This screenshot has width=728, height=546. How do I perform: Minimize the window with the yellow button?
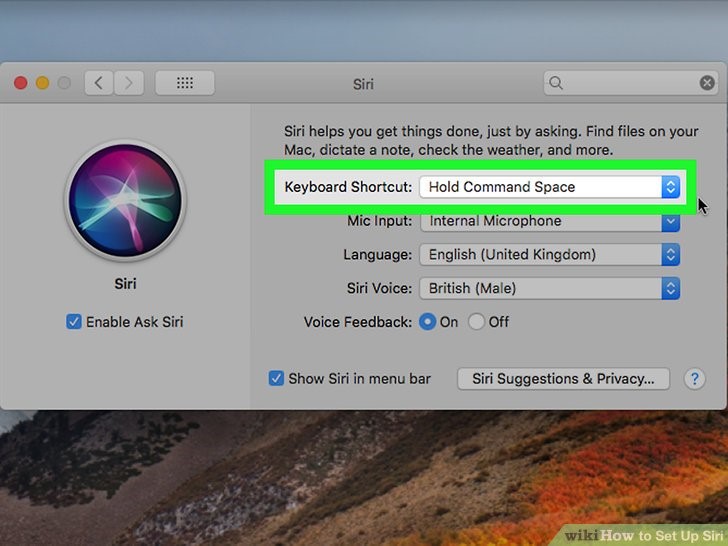click(x=43, y=84)
